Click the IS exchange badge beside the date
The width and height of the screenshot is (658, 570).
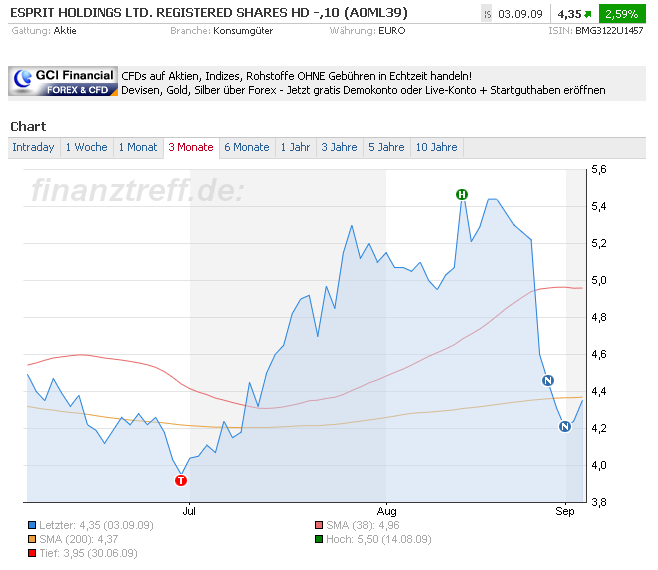[487, 14]
